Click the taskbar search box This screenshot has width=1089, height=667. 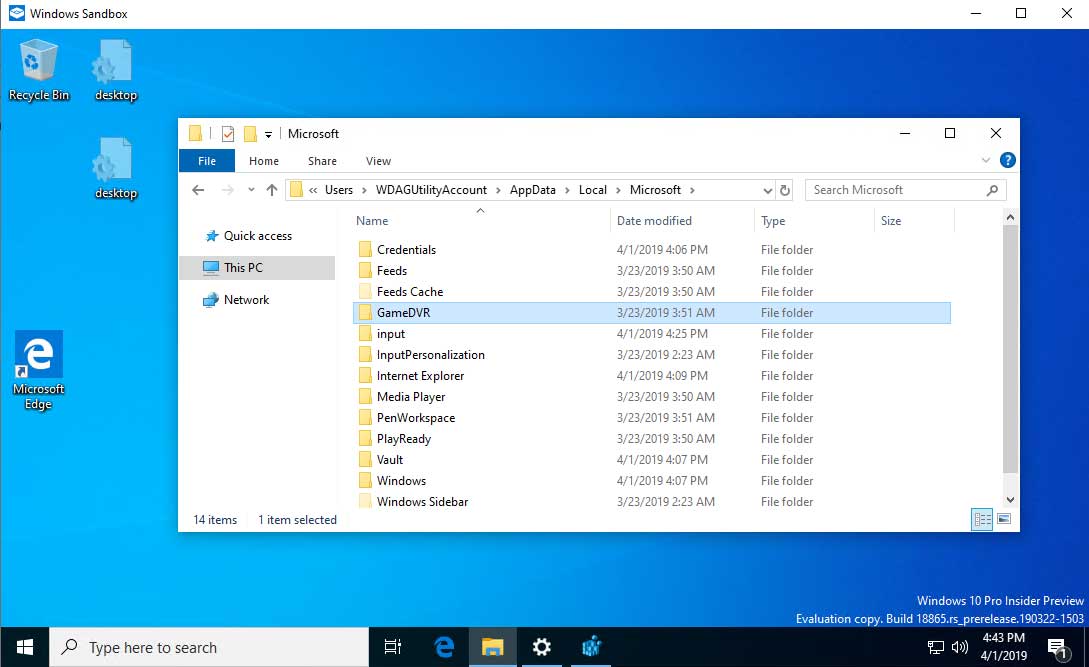click(209, 648)
